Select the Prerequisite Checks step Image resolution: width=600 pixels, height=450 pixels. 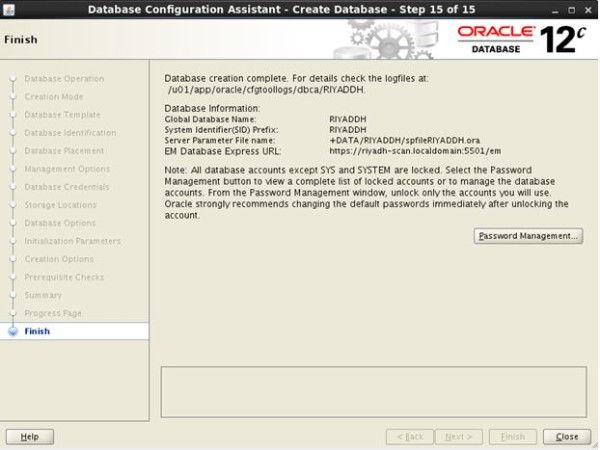pyautogui.click(x=64, y=277)
